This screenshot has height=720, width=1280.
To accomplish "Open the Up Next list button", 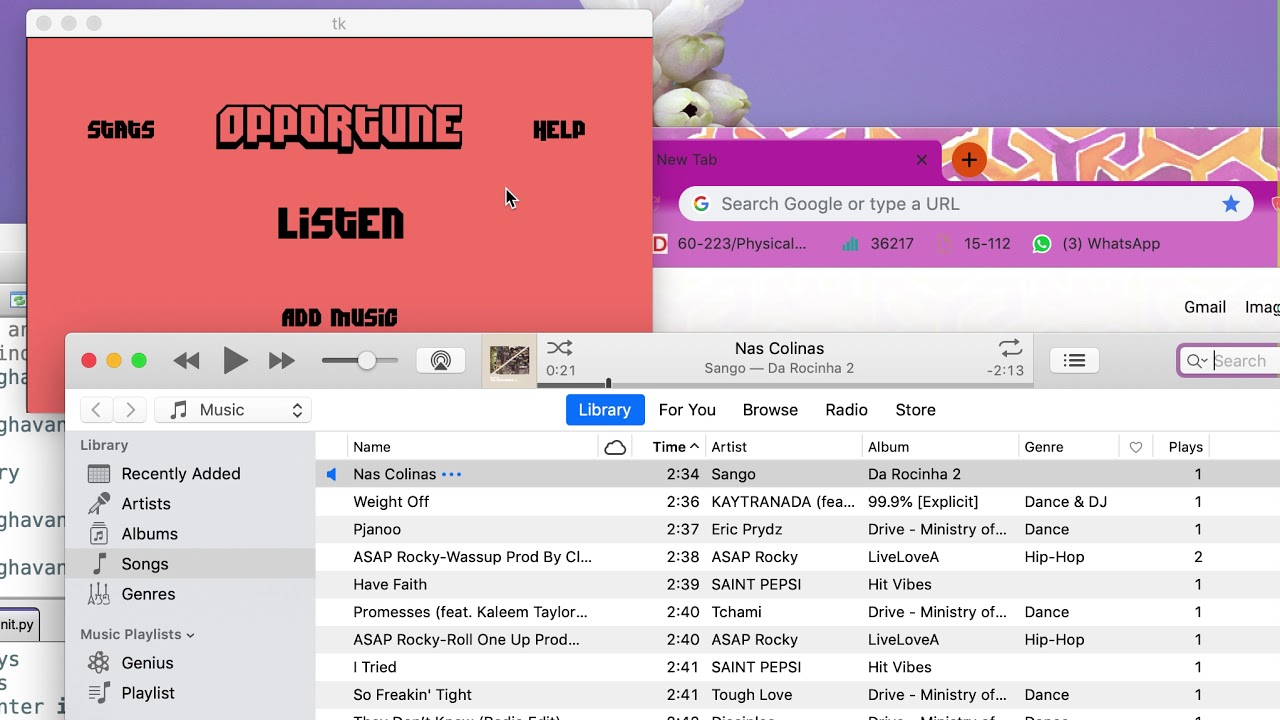I will (x=1074, y=361).
